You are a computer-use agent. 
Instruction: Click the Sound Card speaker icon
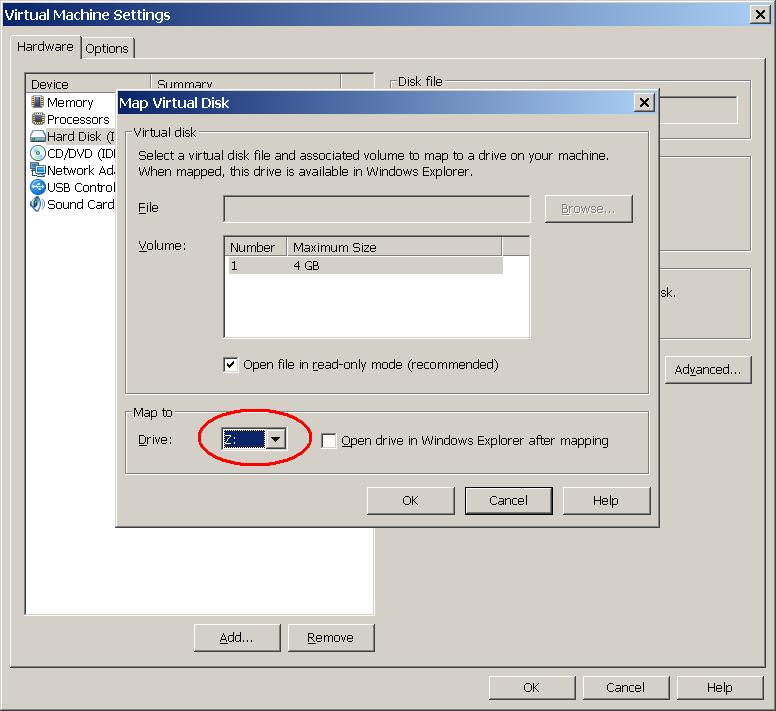[x=38, y=204]
